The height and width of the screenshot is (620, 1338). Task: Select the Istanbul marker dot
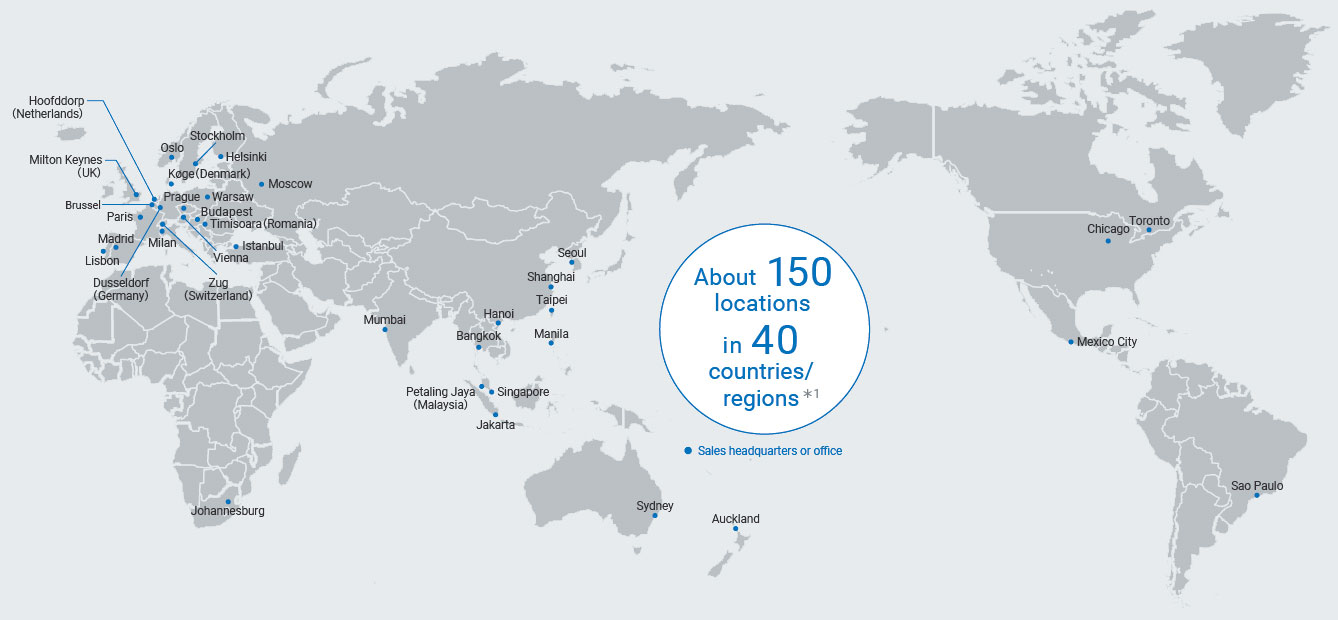236,246
